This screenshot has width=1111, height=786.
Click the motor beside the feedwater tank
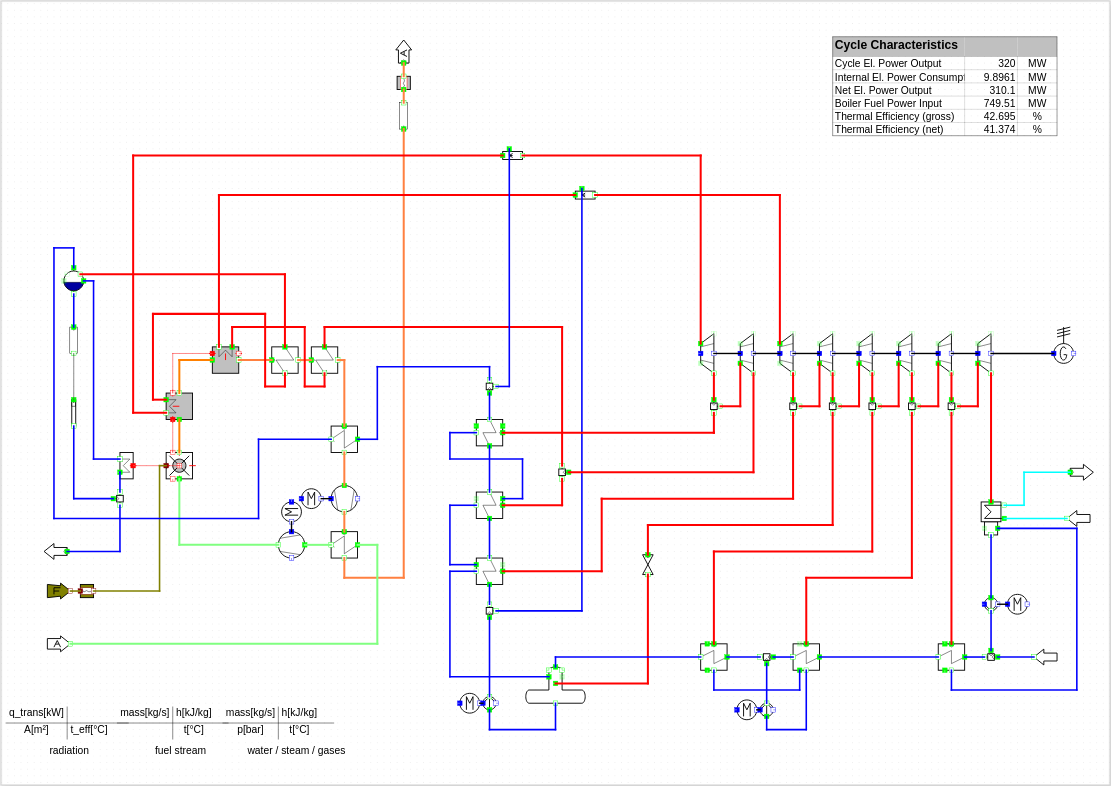point(469,703)
